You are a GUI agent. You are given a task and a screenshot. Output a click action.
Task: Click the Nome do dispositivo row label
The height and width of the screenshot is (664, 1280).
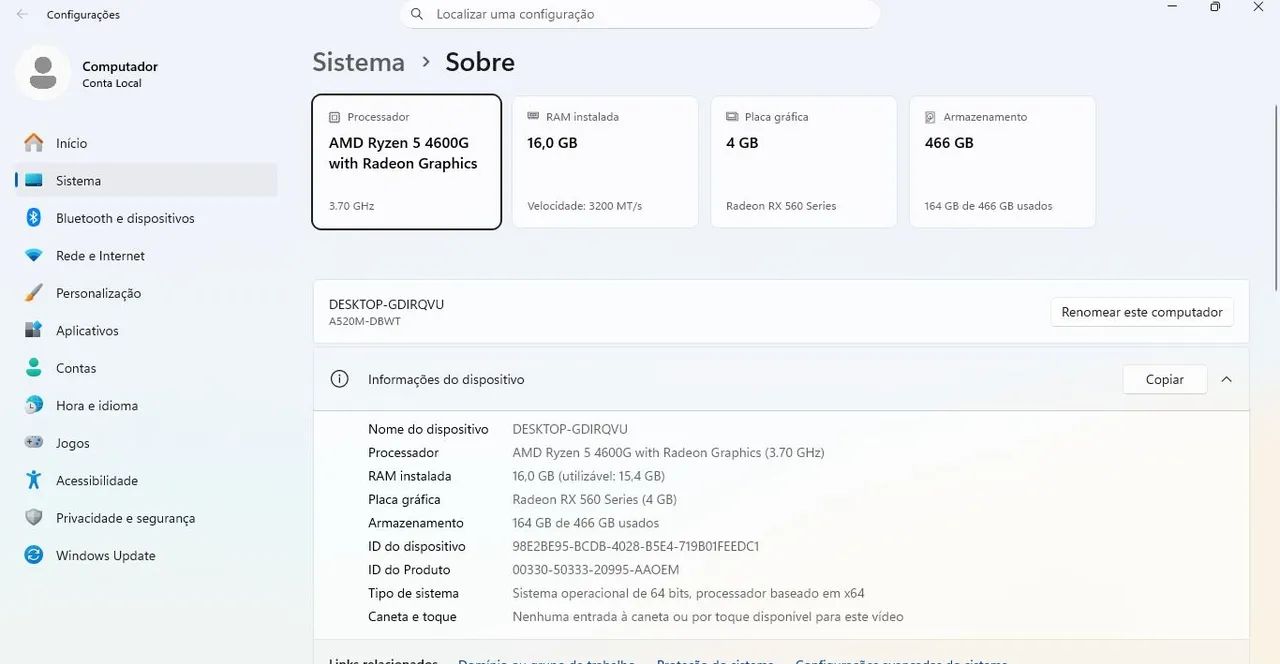[x=428, y=429]
